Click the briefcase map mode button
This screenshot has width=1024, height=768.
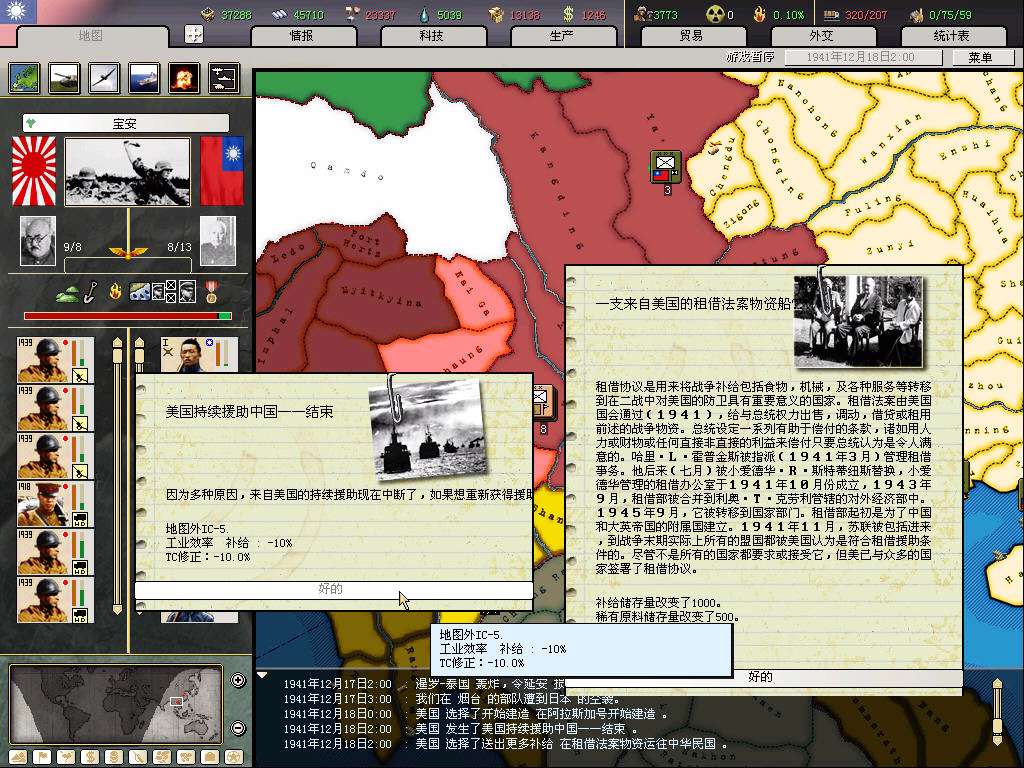pos(210,758)
